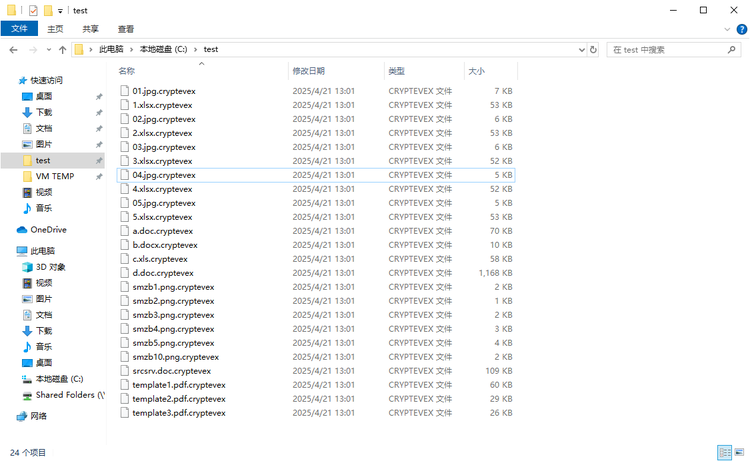This screenshot has width=750, height=461.
Task: Select the file name 05.jpg.cryptevex
Action: [x=164, y=203]
